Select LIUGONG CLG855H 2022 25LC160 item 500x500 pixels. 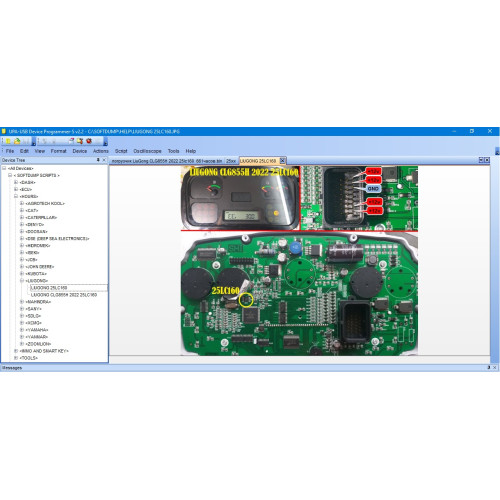point(64,295)
